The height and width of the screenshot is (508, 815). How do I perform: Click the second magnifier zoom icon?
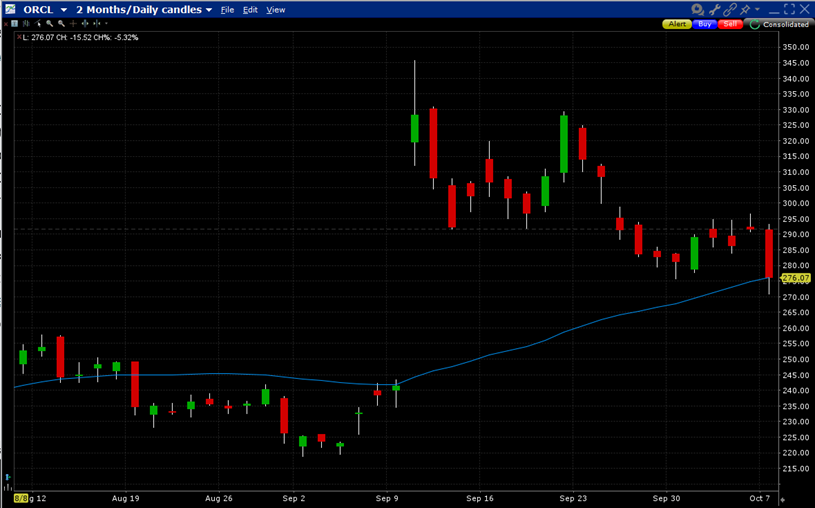[x=61, y=23]
